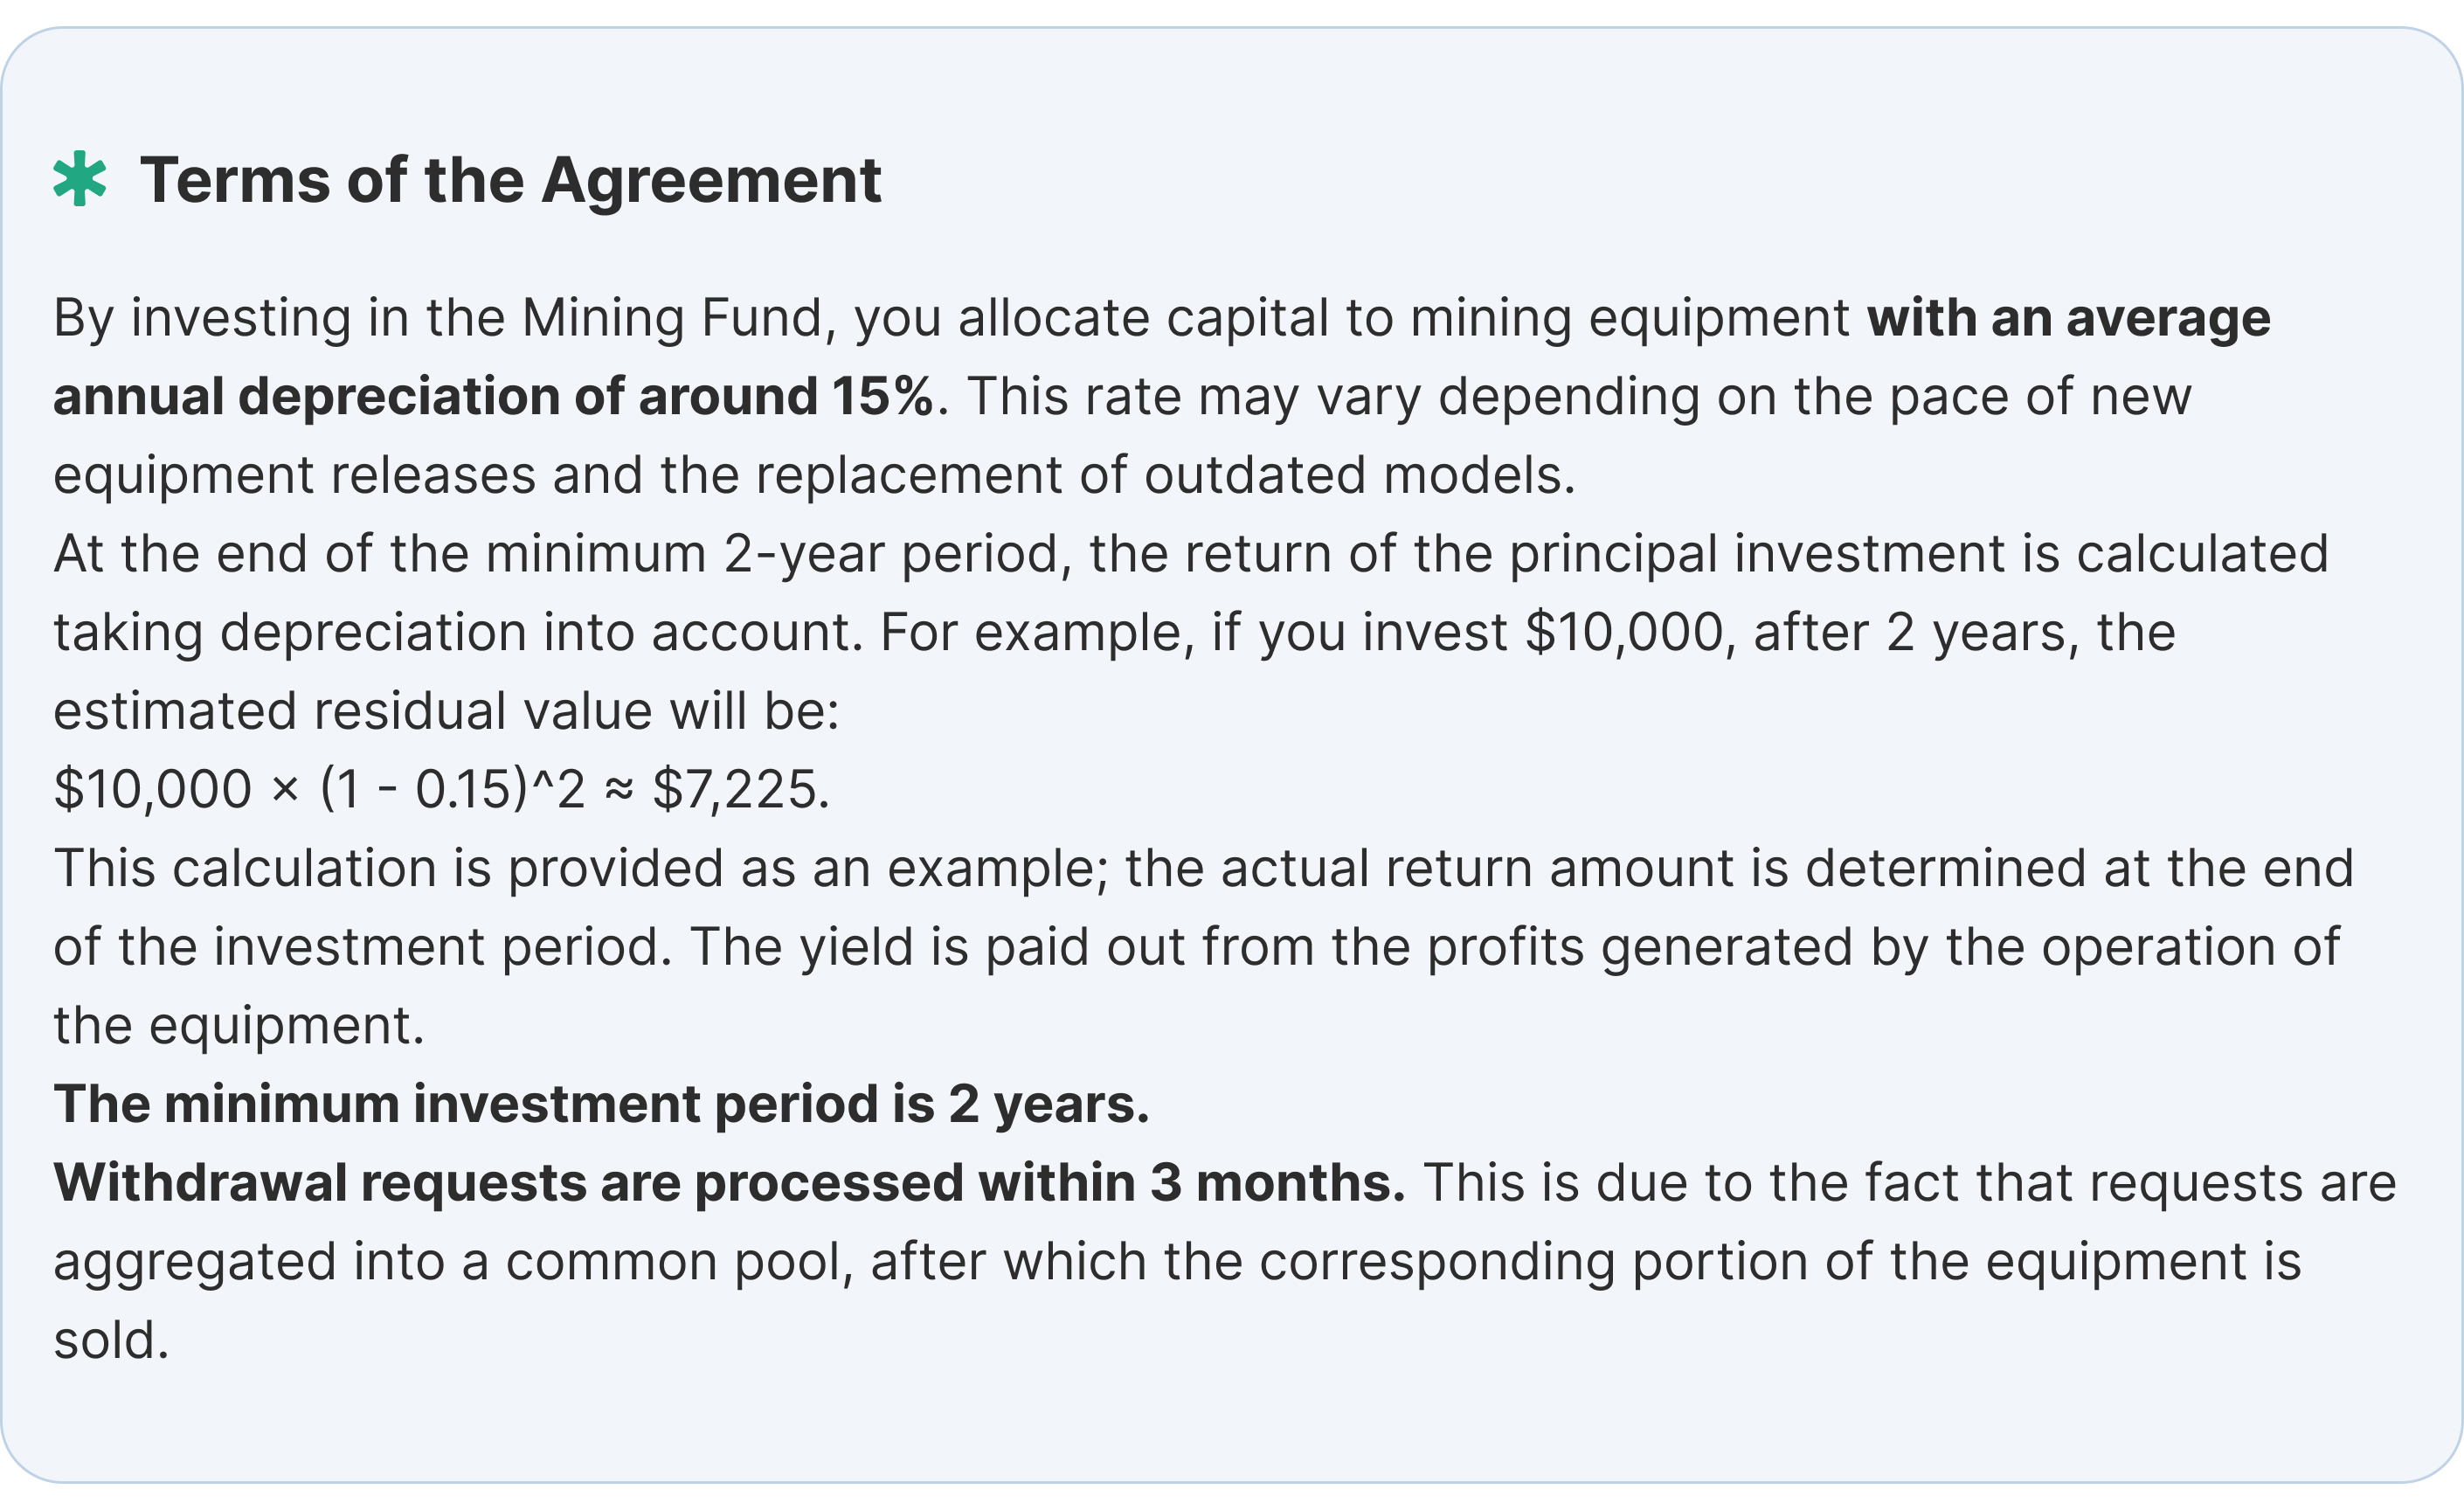Click the formula "$10,000 × (1 - 0.15)^2"
The width and height of the screenshot is (2464, 1510).
[x=320, y=790]
